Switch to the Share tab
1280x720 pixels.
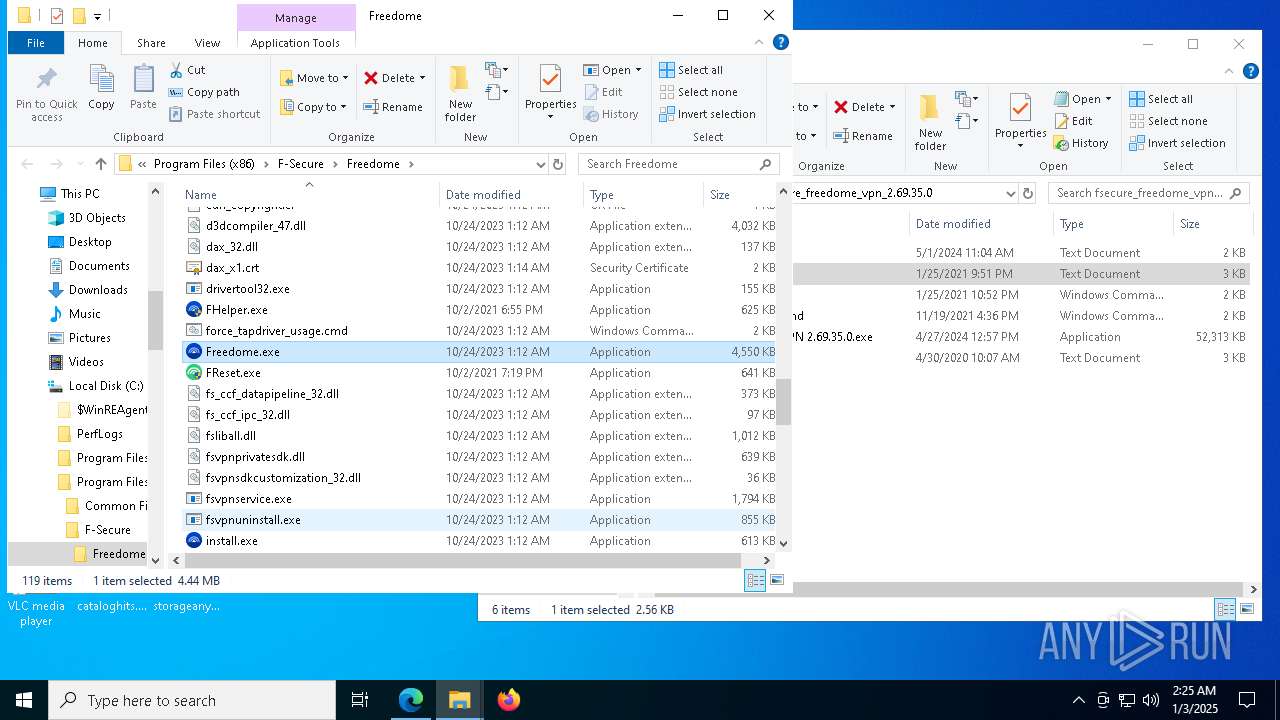[151, 43]
